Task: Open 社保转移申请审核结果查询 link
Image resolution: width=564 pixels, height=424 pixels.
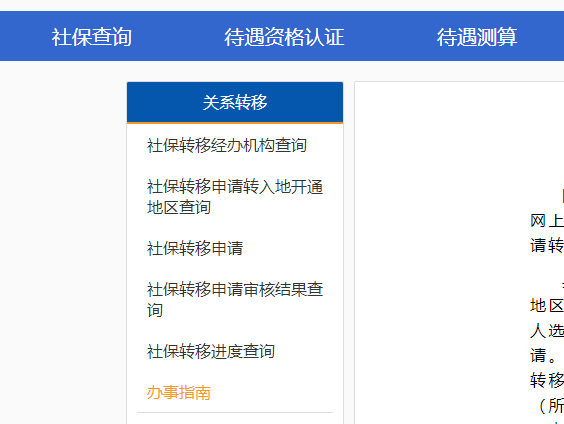Action: [235, 300]
